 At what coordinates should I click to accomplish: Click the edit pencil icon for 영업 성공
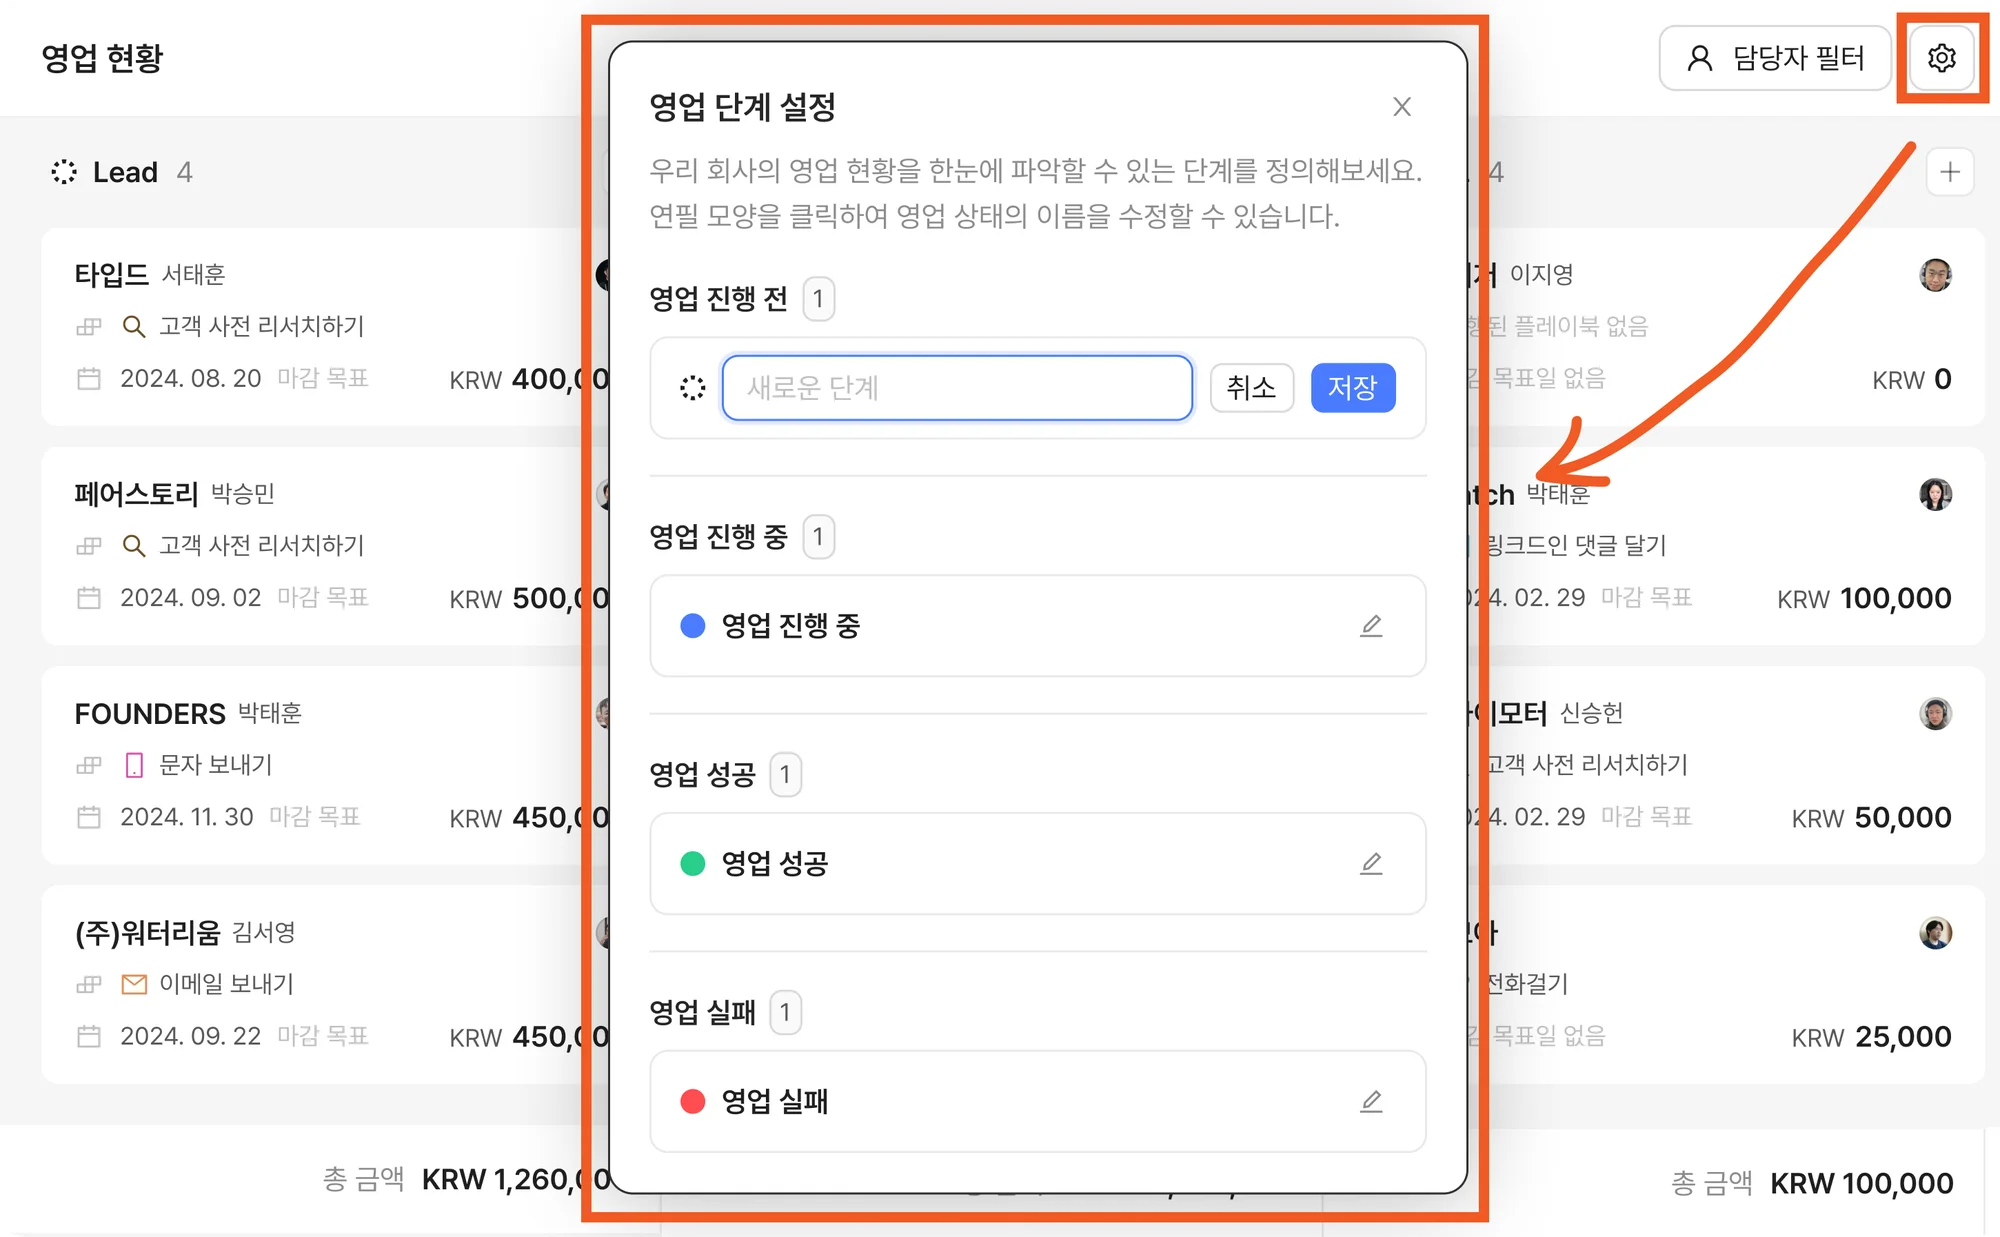(x=1371, y=863)
